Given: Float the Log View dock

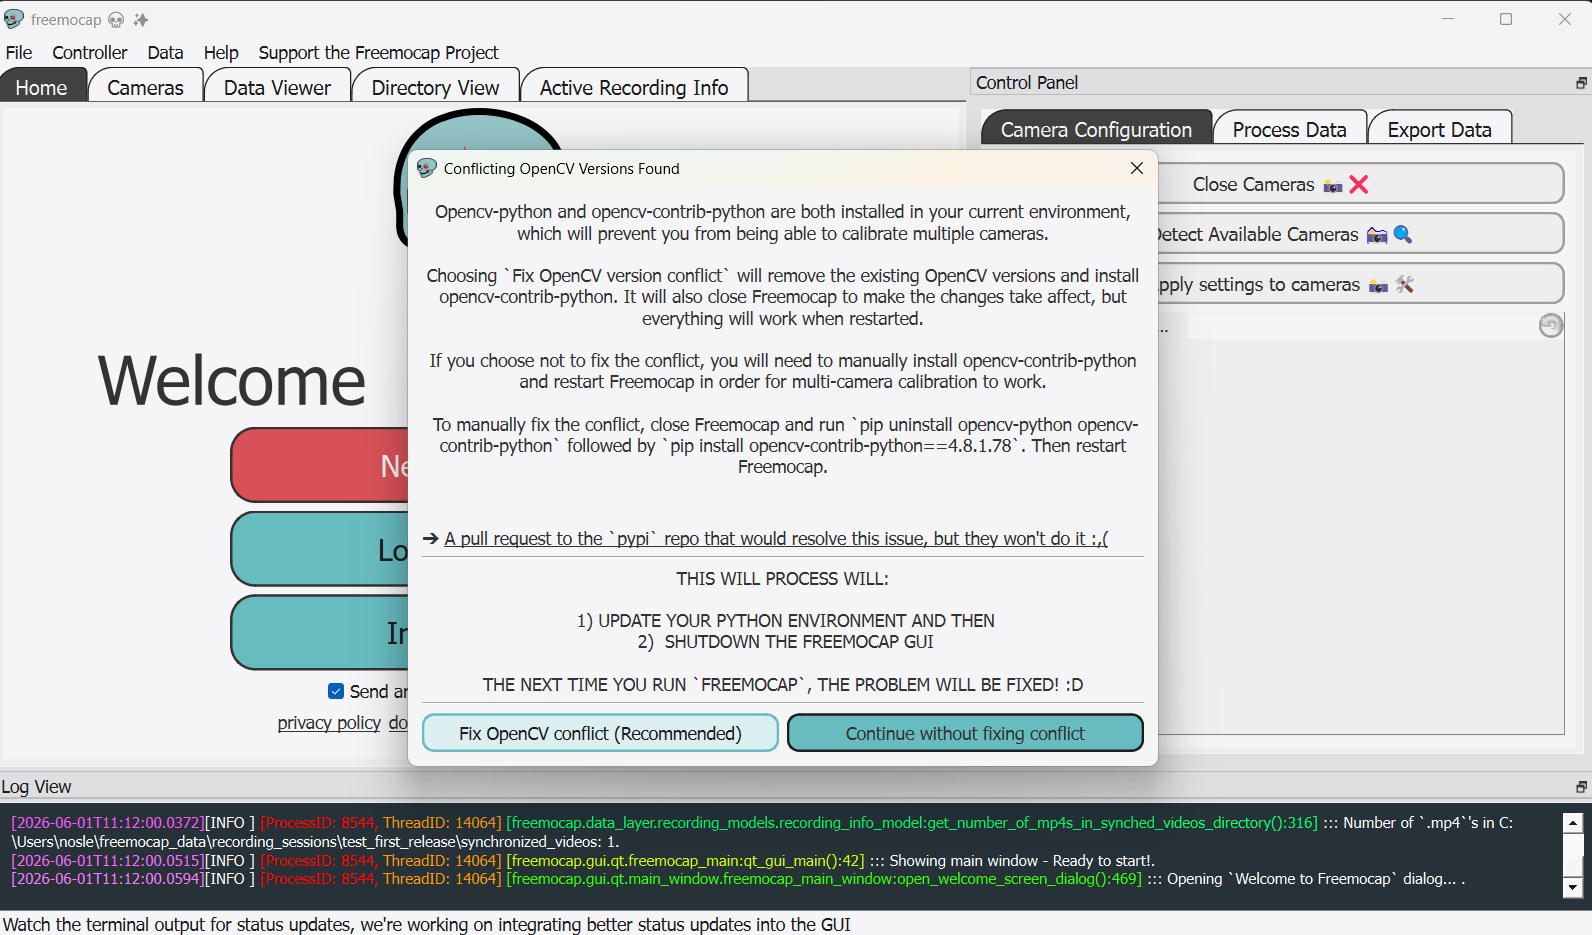Looking at the screenshot, I should [x=1581, y=787].
